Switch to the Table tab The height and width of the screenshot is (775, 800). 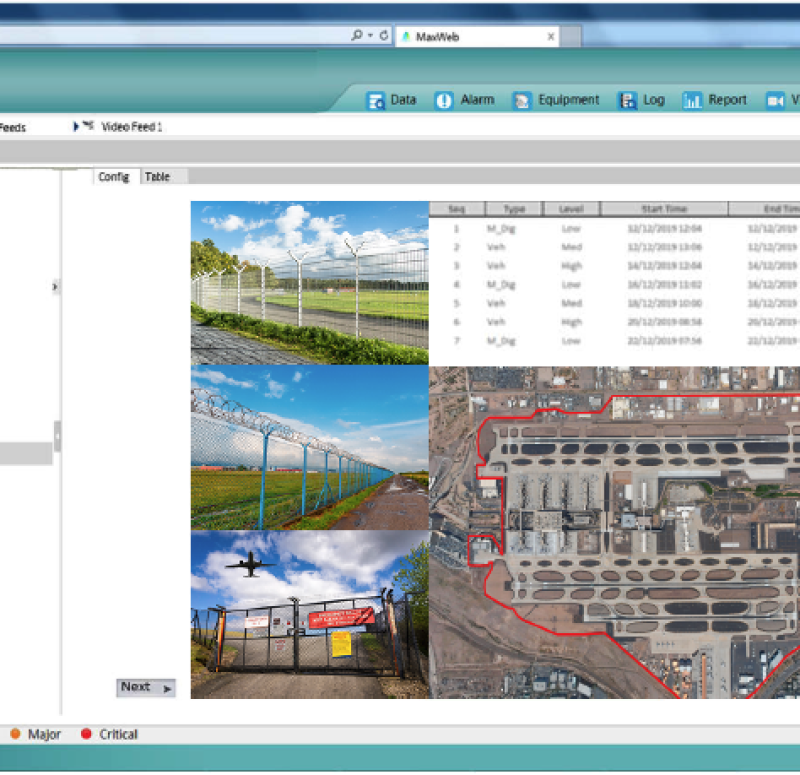pyautogui.click(x=157, y=177)
